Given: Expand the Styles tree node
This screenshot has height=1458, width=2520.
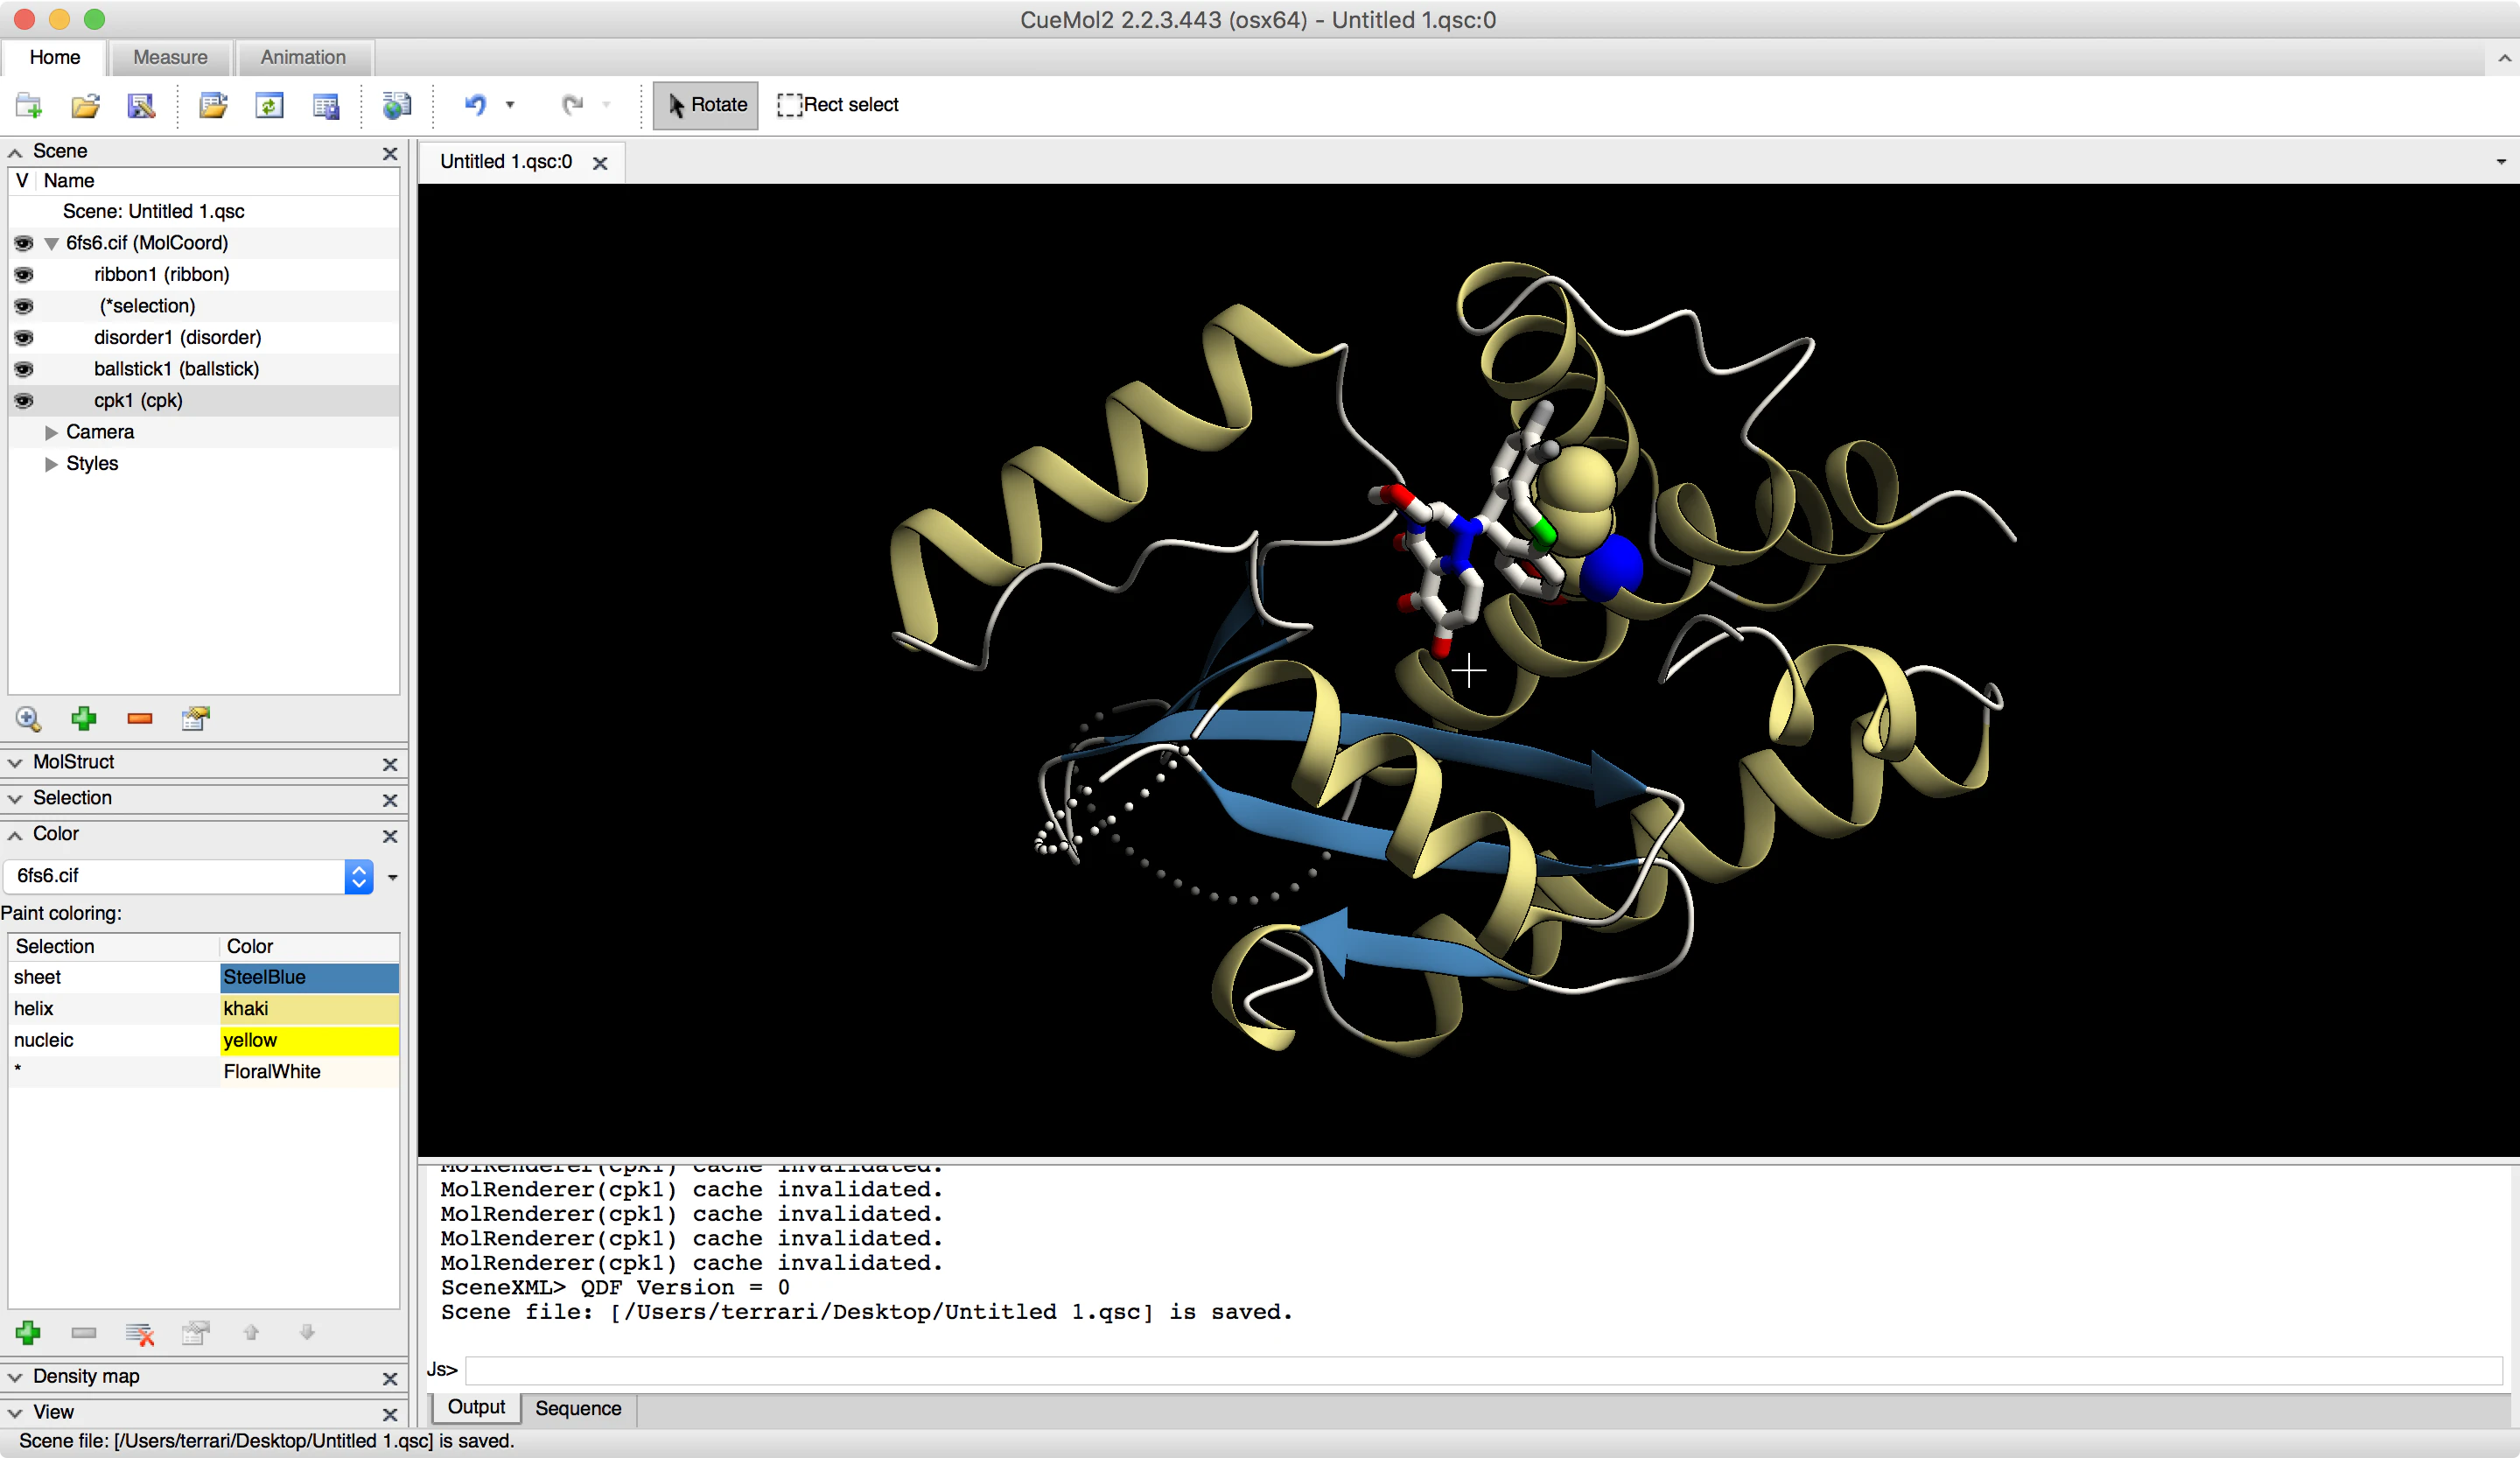Looking at the screenshot, I should [51, 464].
